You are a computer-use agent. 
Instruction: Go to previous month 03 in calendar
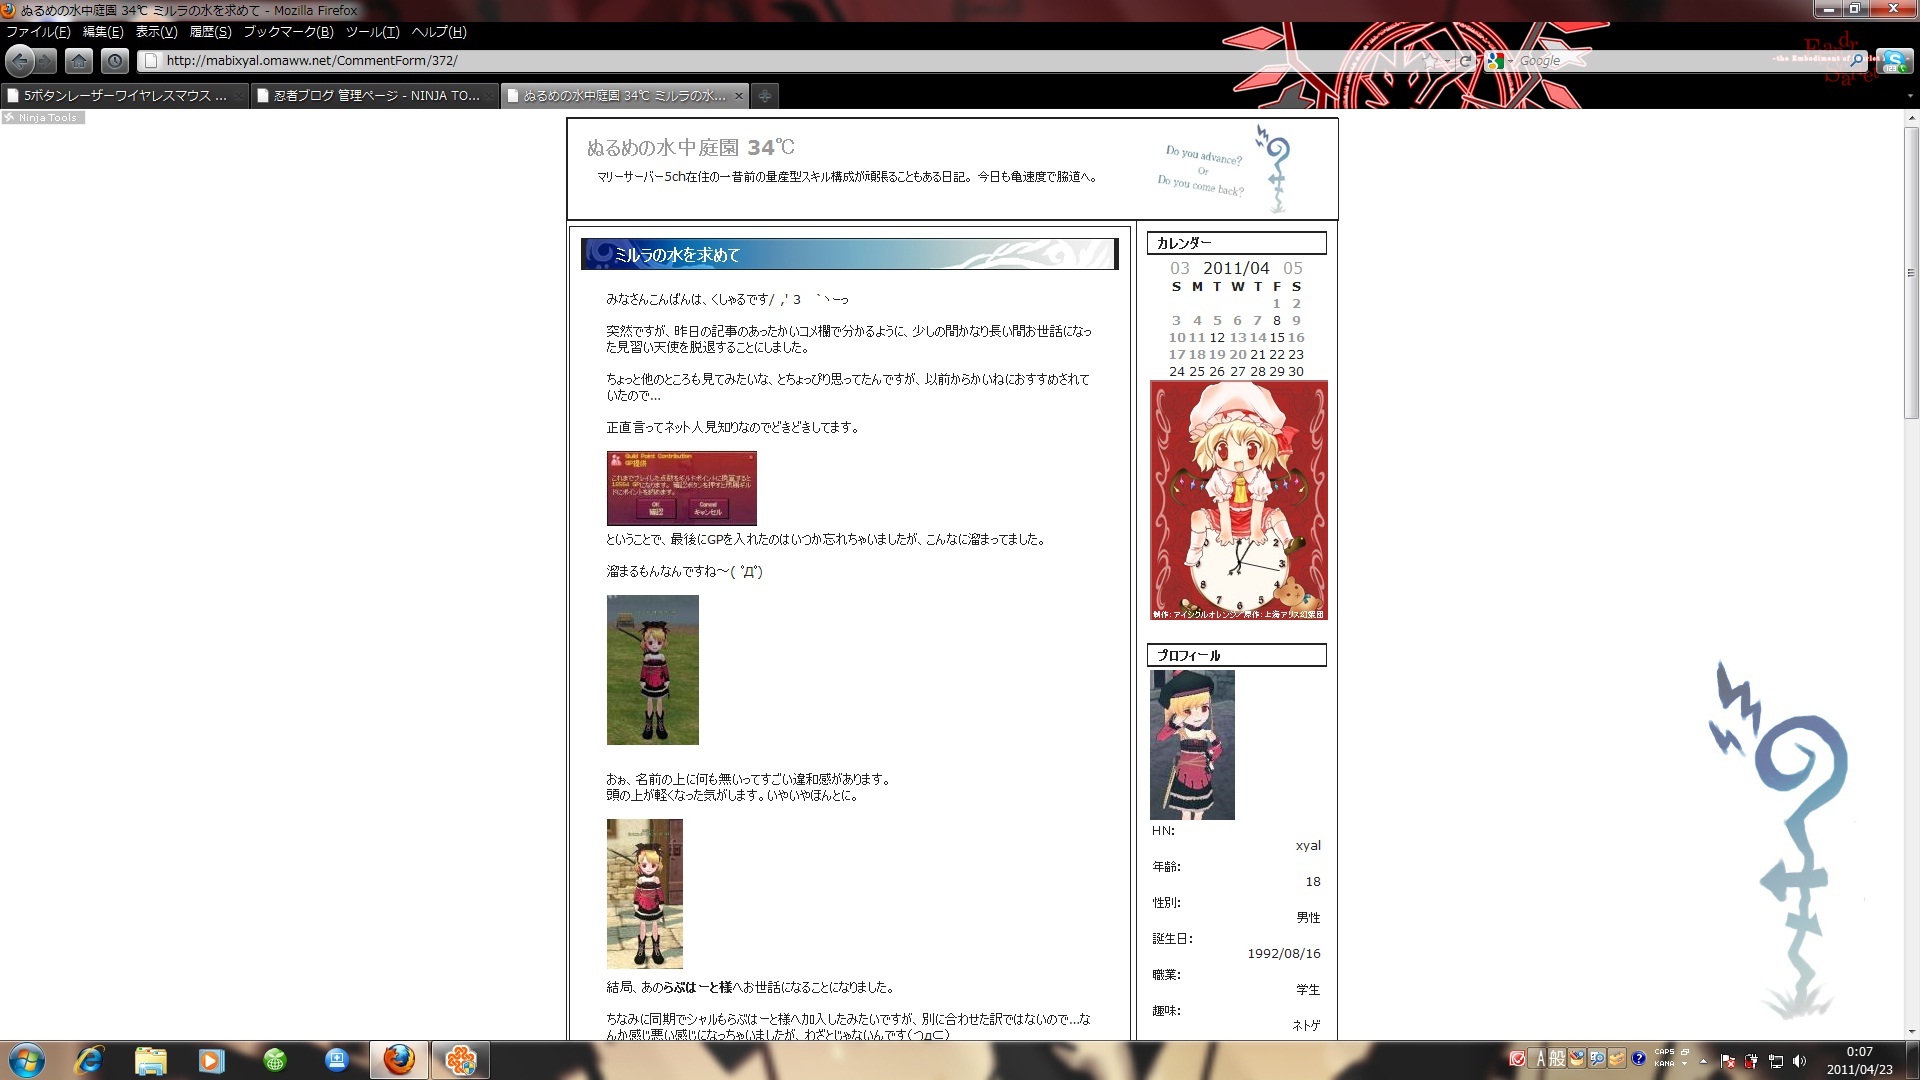click(x=1179, y=268)
